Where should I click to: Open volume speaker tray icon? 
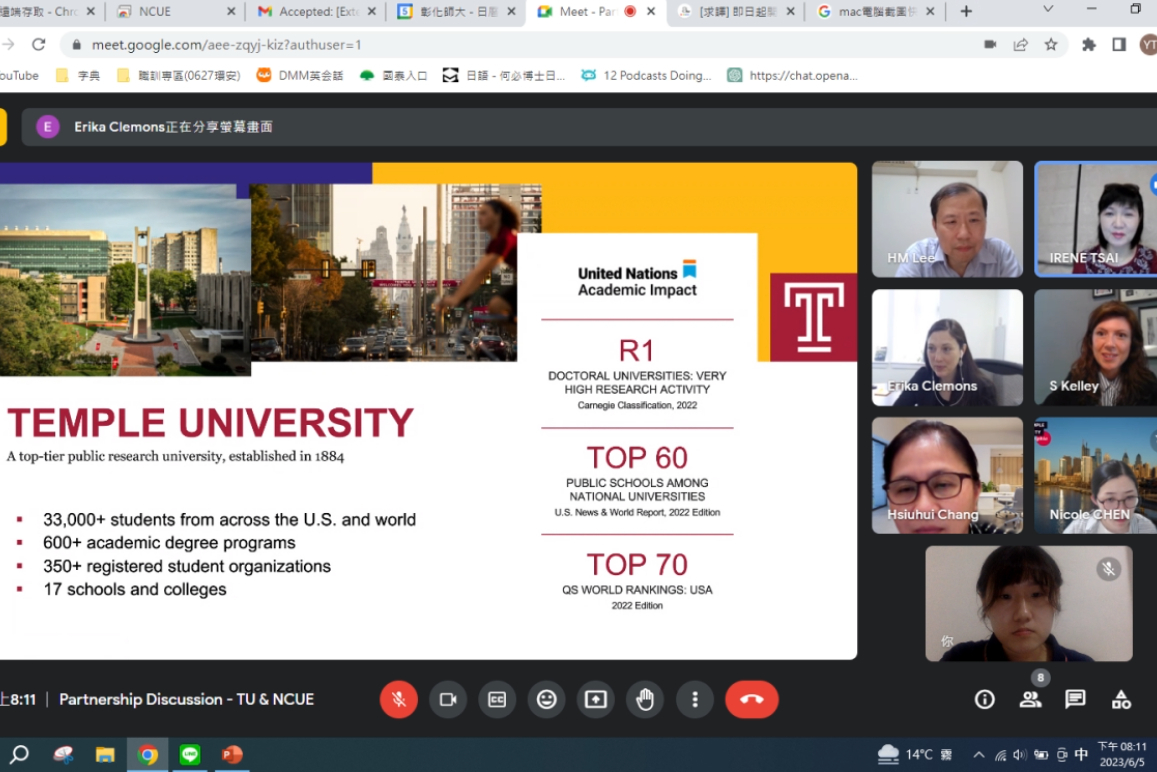1020,754
